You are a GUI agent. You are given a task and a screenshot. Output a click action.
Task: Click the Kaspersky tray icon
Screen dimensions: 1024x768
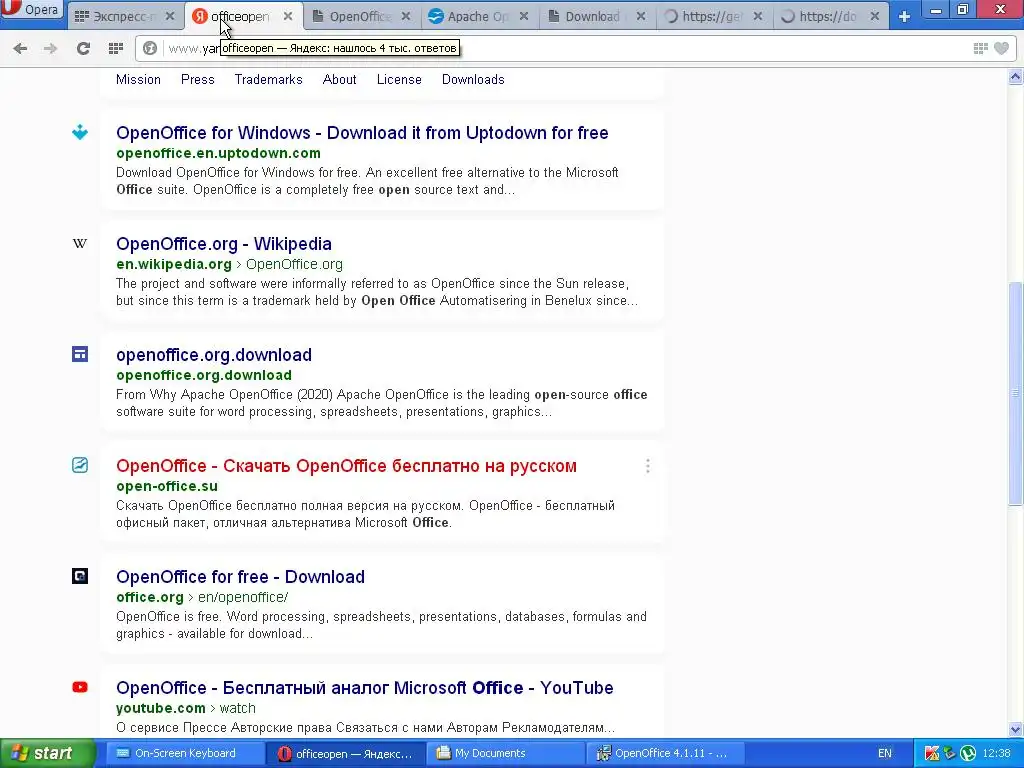click(932, 753)
